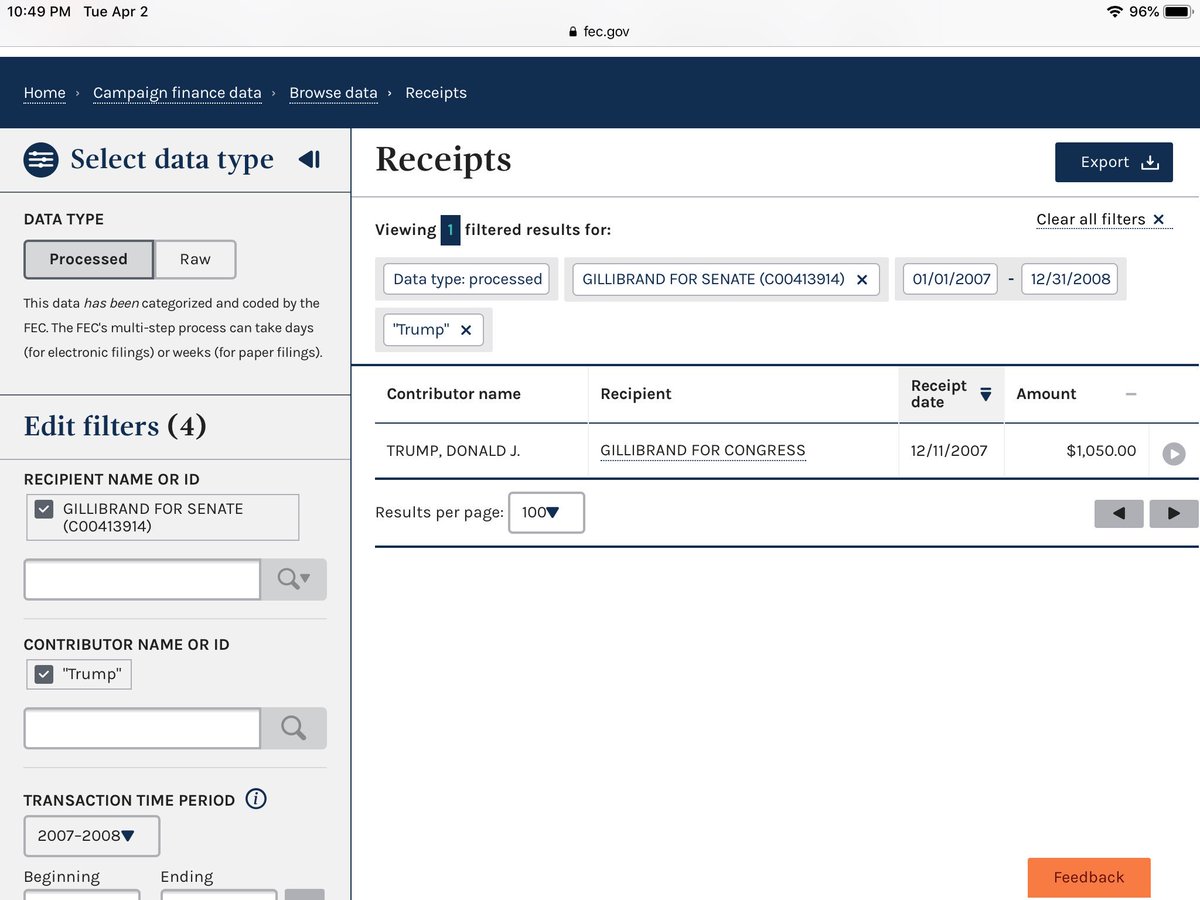Viewport: 1200px width, 900px height.
Task: Switch to Raw data type
Action: pos(196,259)
